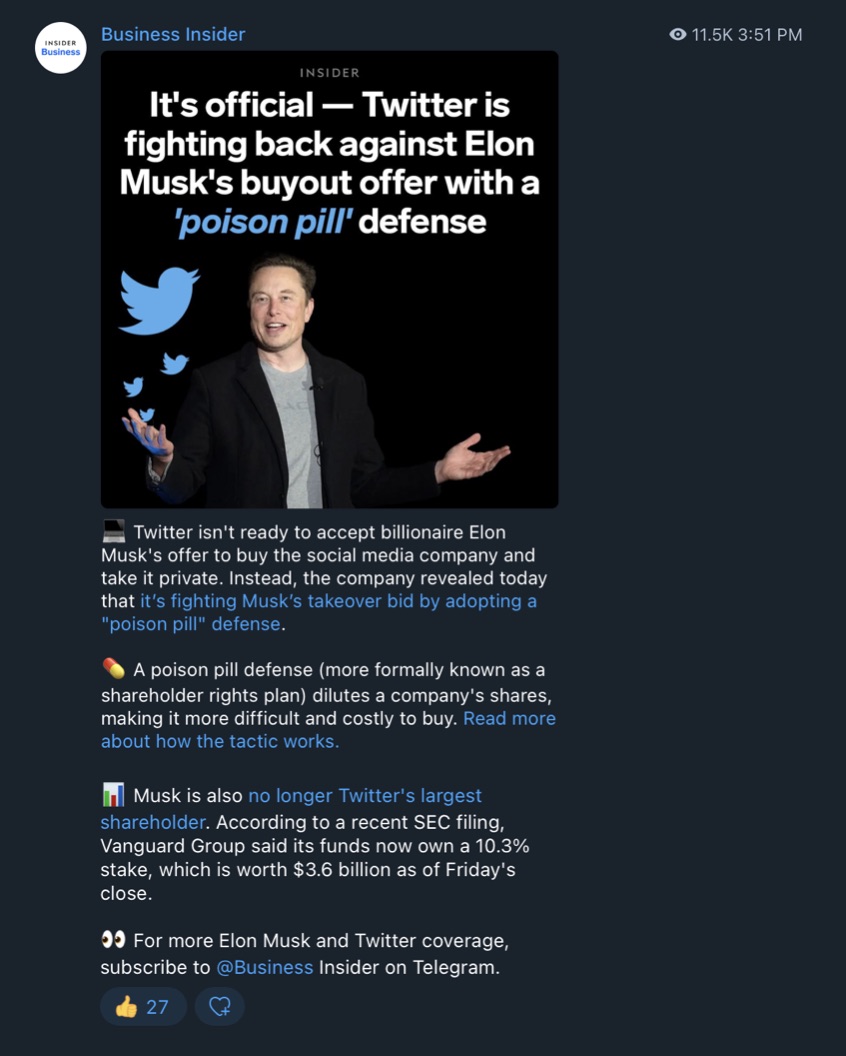
Task: Click the bar chart emoji near "Musk is also"
Action: (114, 795)
